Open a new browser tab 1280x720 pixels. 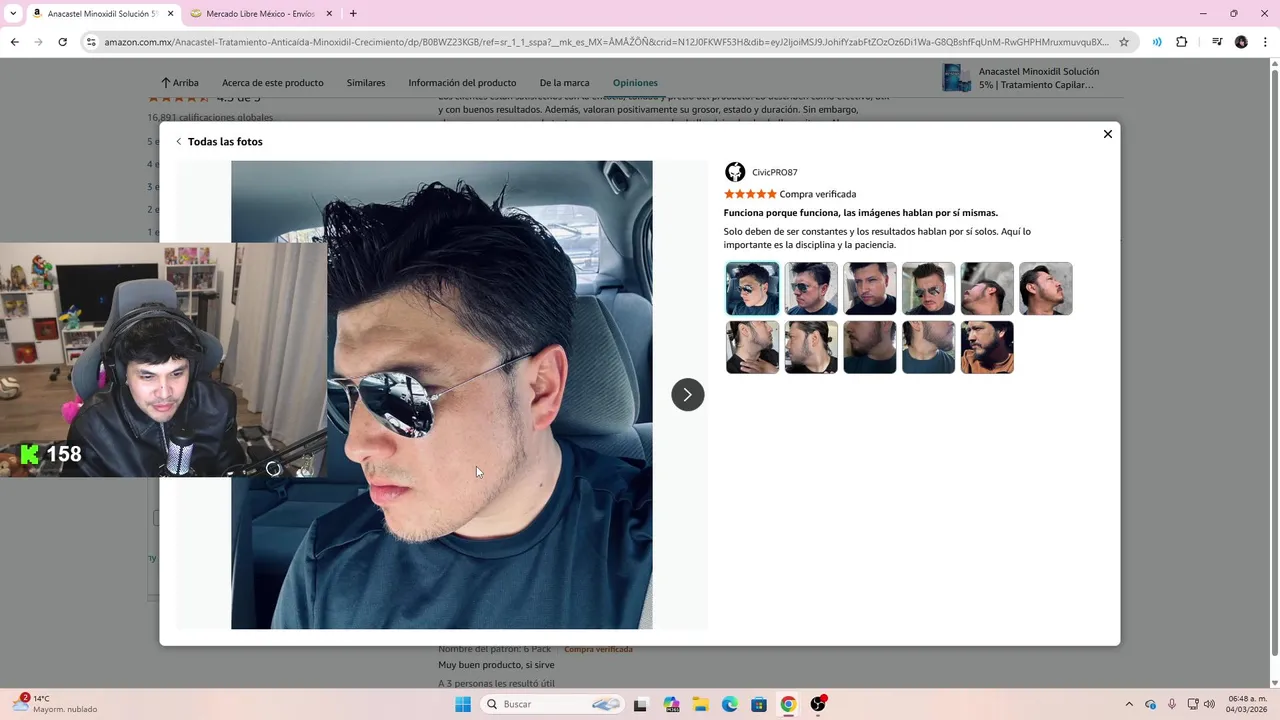[353, 14]
